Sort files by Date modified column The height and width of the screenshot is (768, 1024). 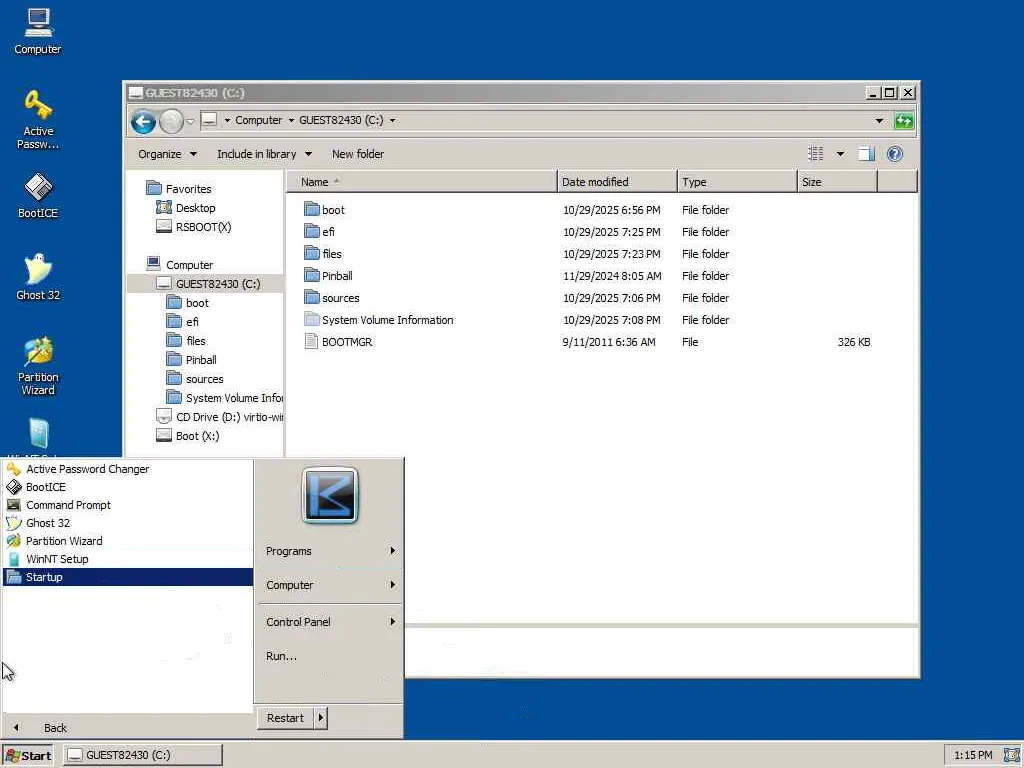click(595, 182)
